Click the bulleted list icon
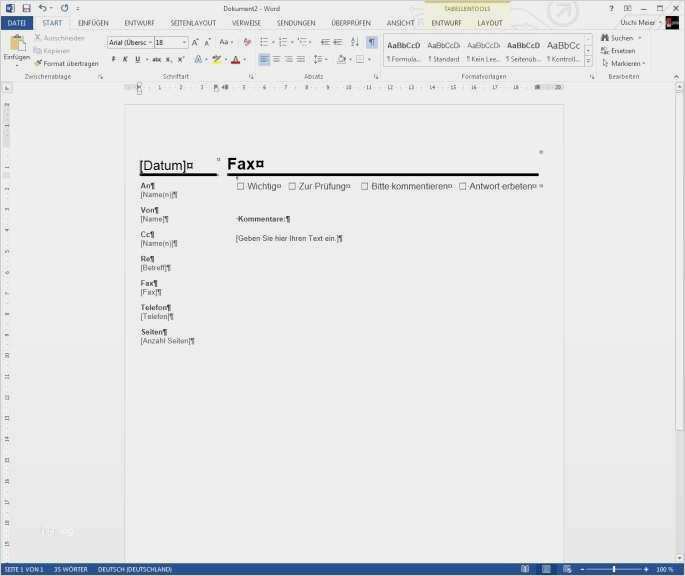This screenshot has width=685, height=576. (263, 42)
